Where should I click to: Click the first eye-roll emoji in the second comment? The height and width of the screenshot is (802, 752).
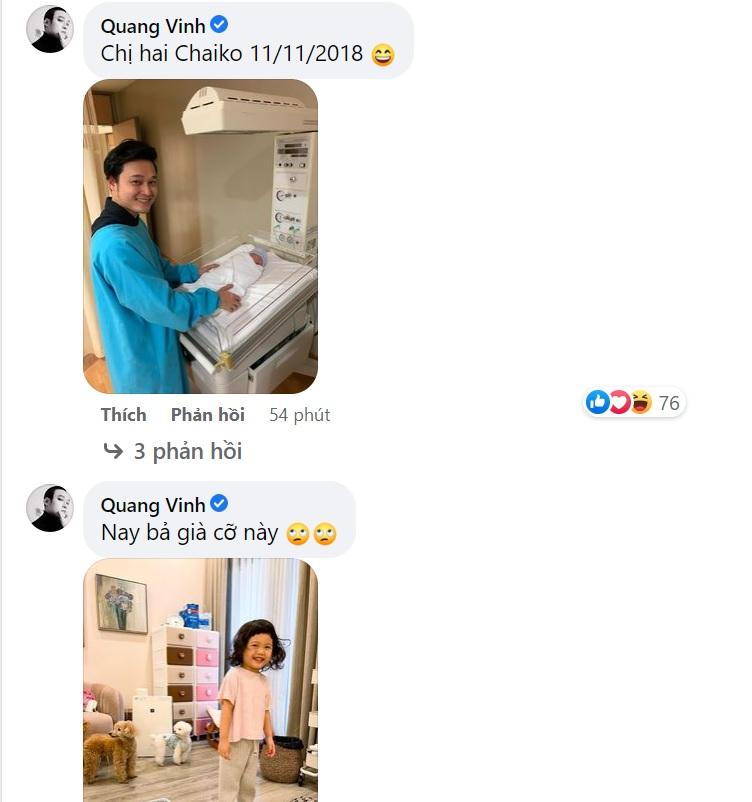tap(297, 534)
